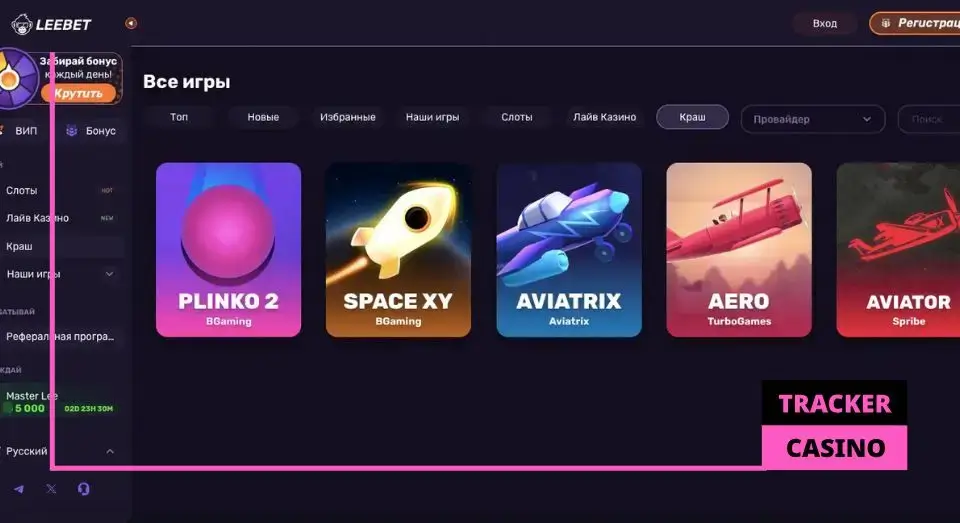Select the Краш filter tab

click(x=692, y=117)
